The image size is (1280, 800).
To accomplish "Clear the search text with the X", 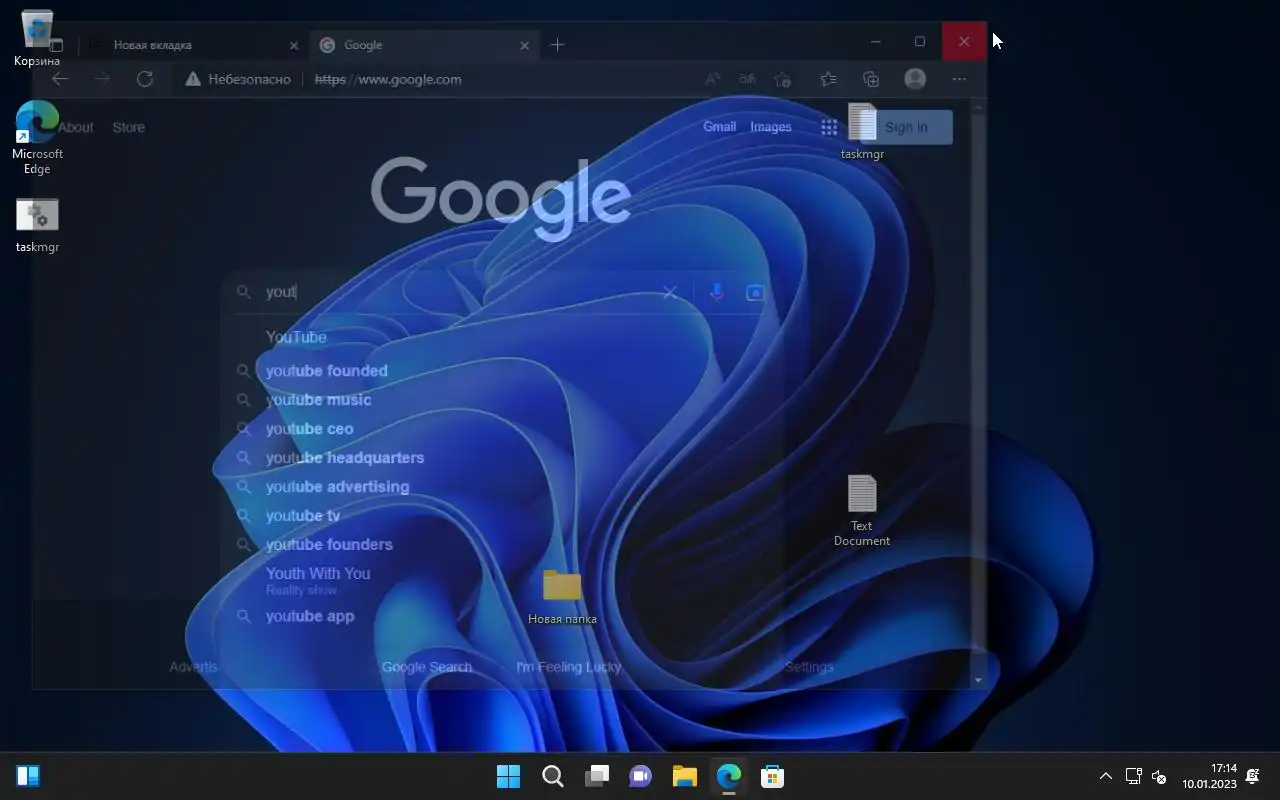I will coord(670,292).
